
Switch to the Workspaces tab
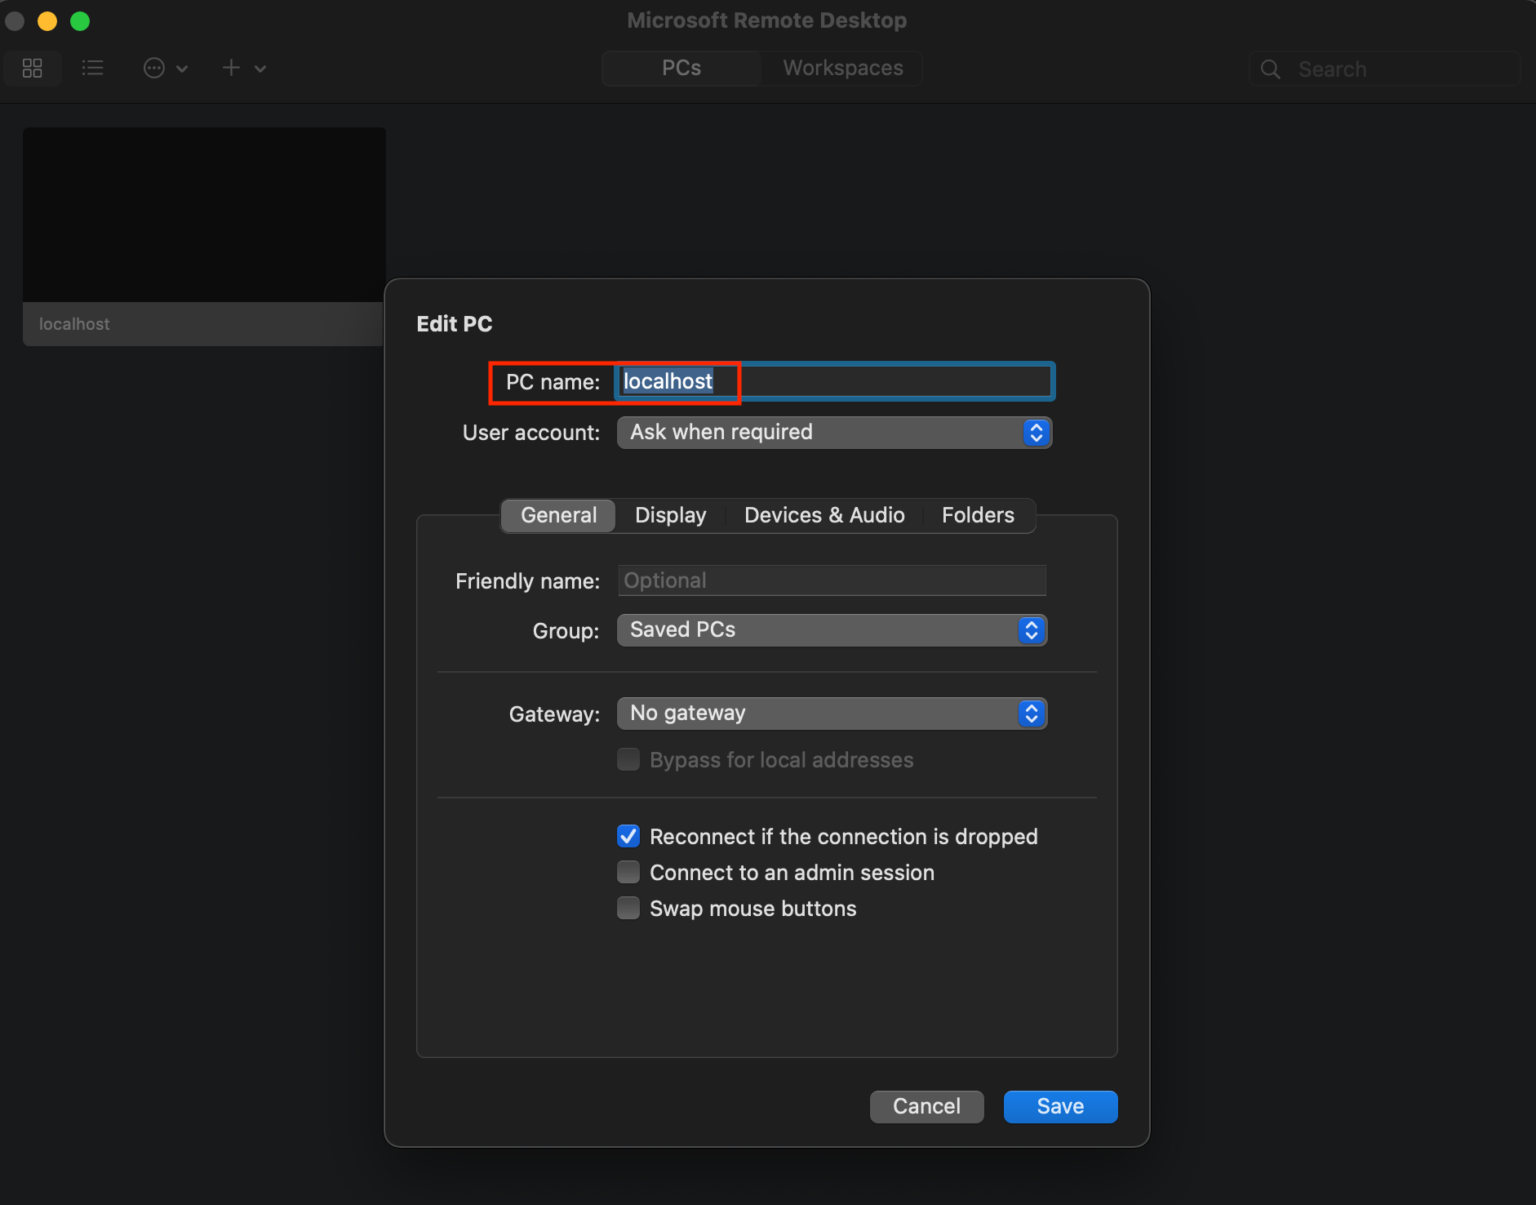(842, 68)
